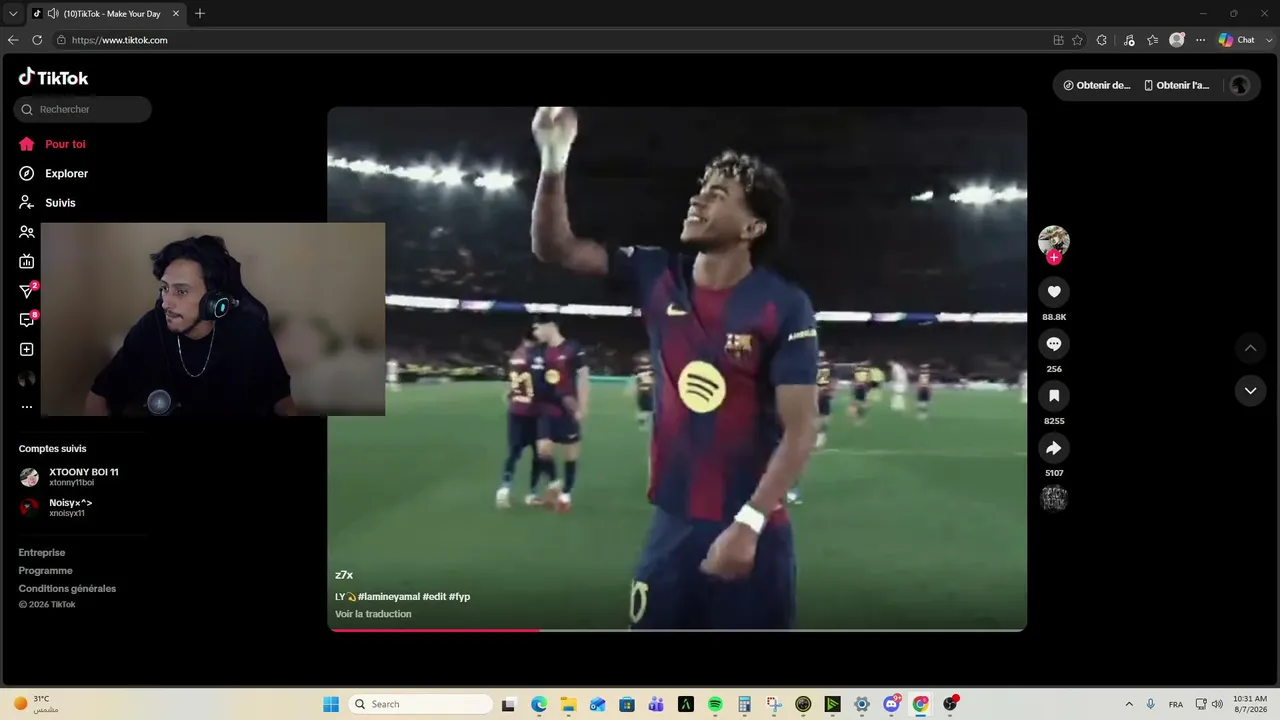The height and width of the screenshot is (720, 1280).
Task: Open the LIVE icon in TikTok sidebar
Action: (27, 262)
